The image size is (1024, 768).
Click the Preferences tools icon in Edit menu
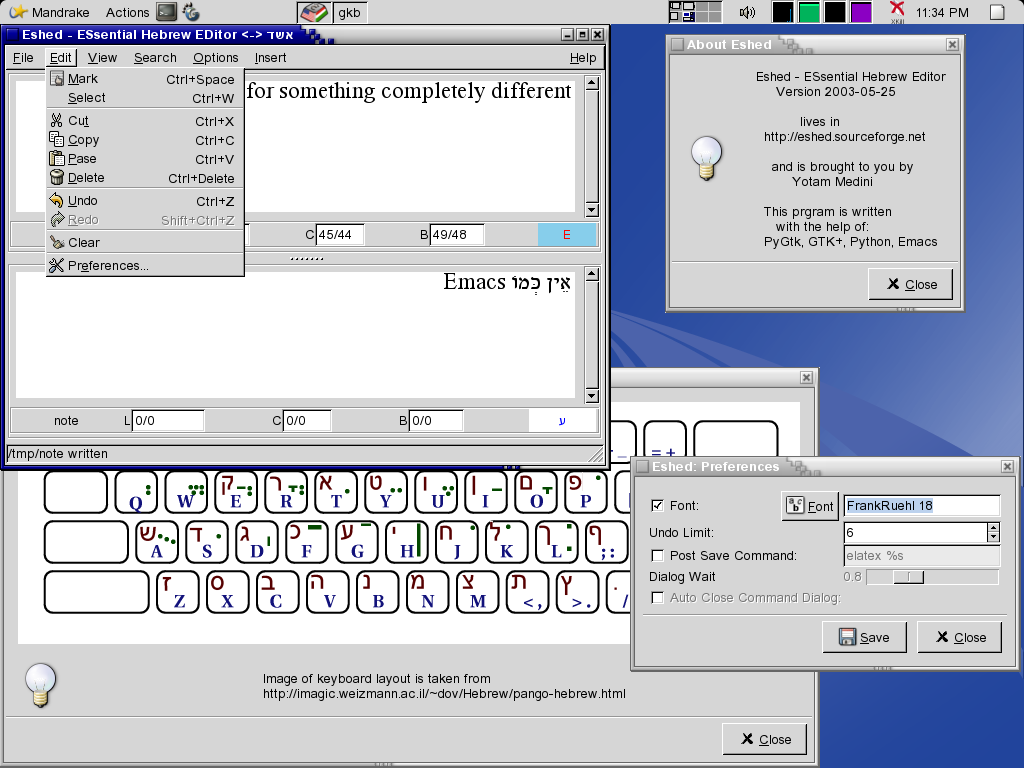click(x=57, y=264)
